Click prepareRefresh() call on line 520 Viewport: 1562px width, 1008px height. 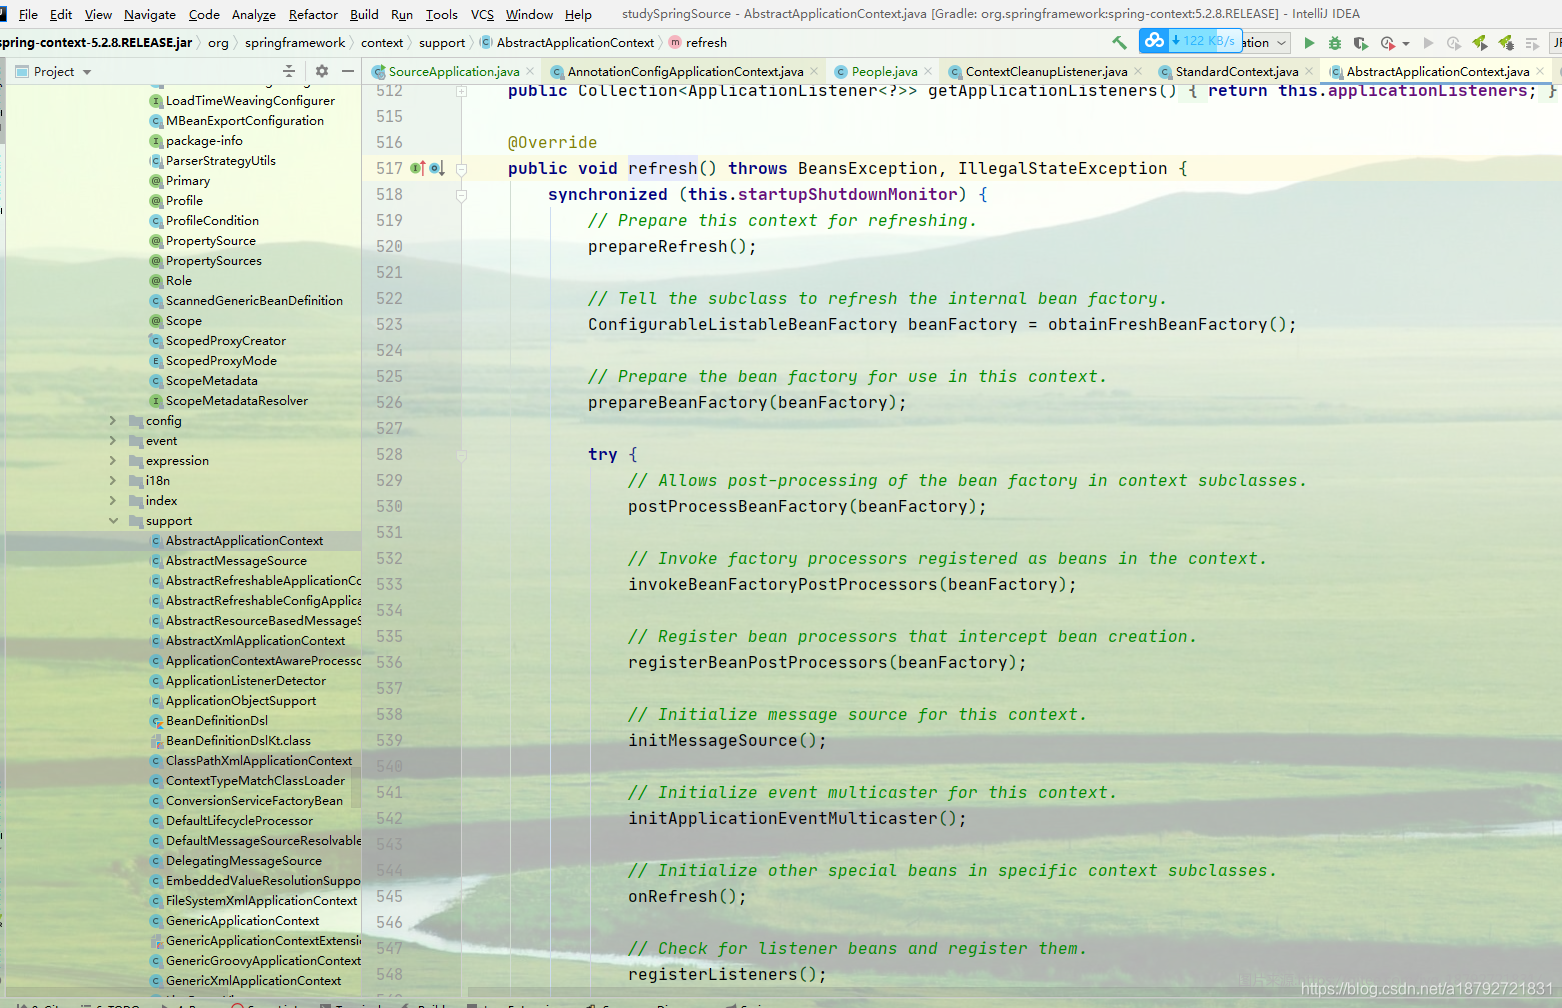(x=672, y=247)
